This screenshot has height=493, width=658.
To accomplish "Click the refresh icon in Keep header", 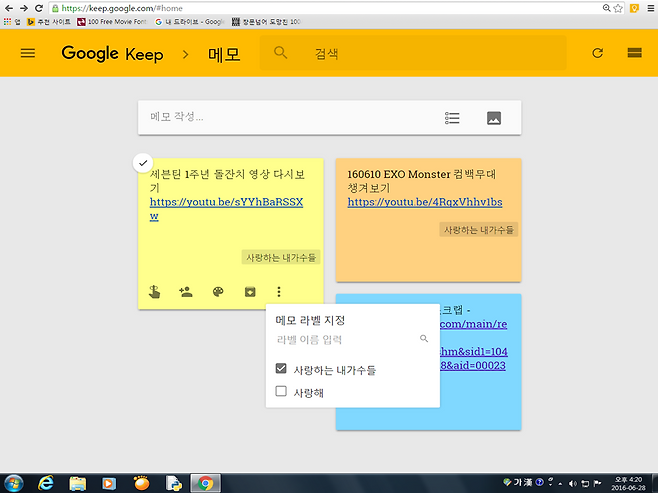I will (598, 53).
